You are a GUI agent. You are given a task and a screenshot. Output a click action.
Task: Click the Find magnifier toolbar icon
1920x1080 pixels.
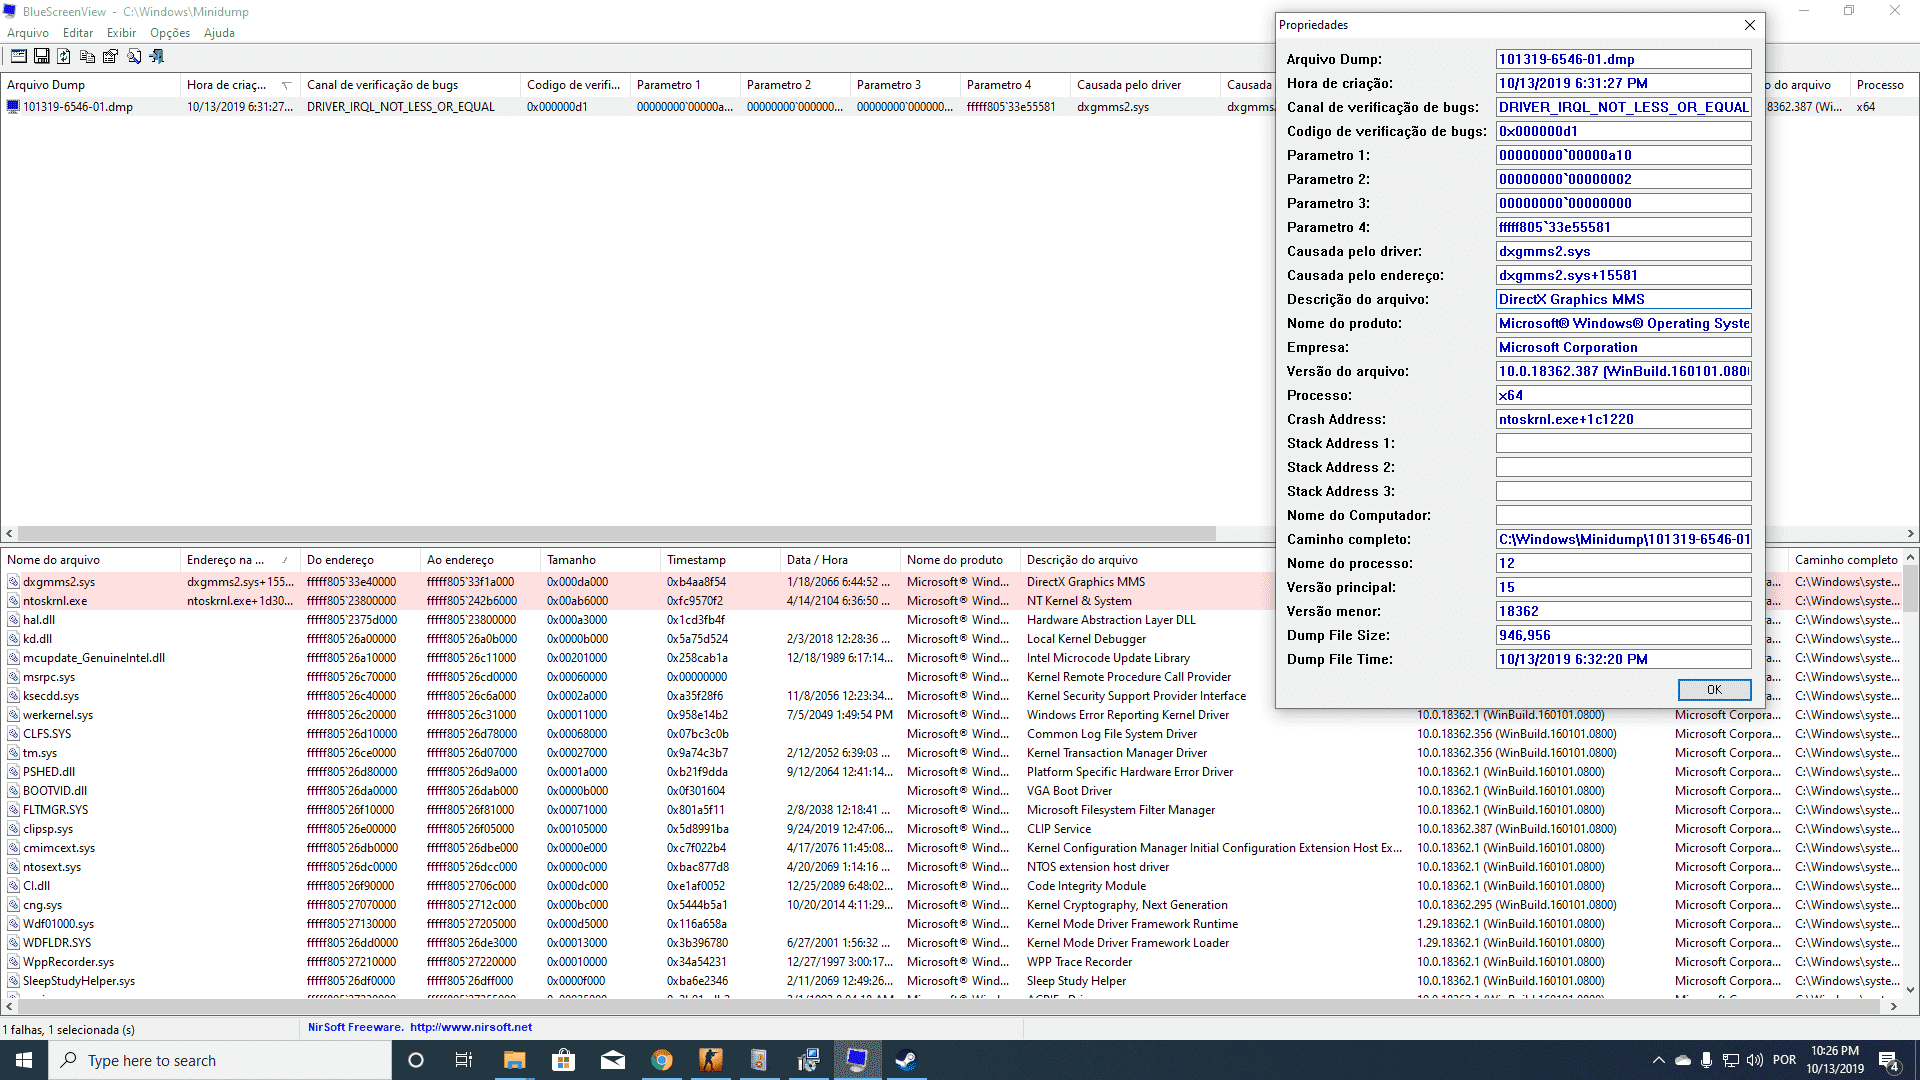[134, 57]
